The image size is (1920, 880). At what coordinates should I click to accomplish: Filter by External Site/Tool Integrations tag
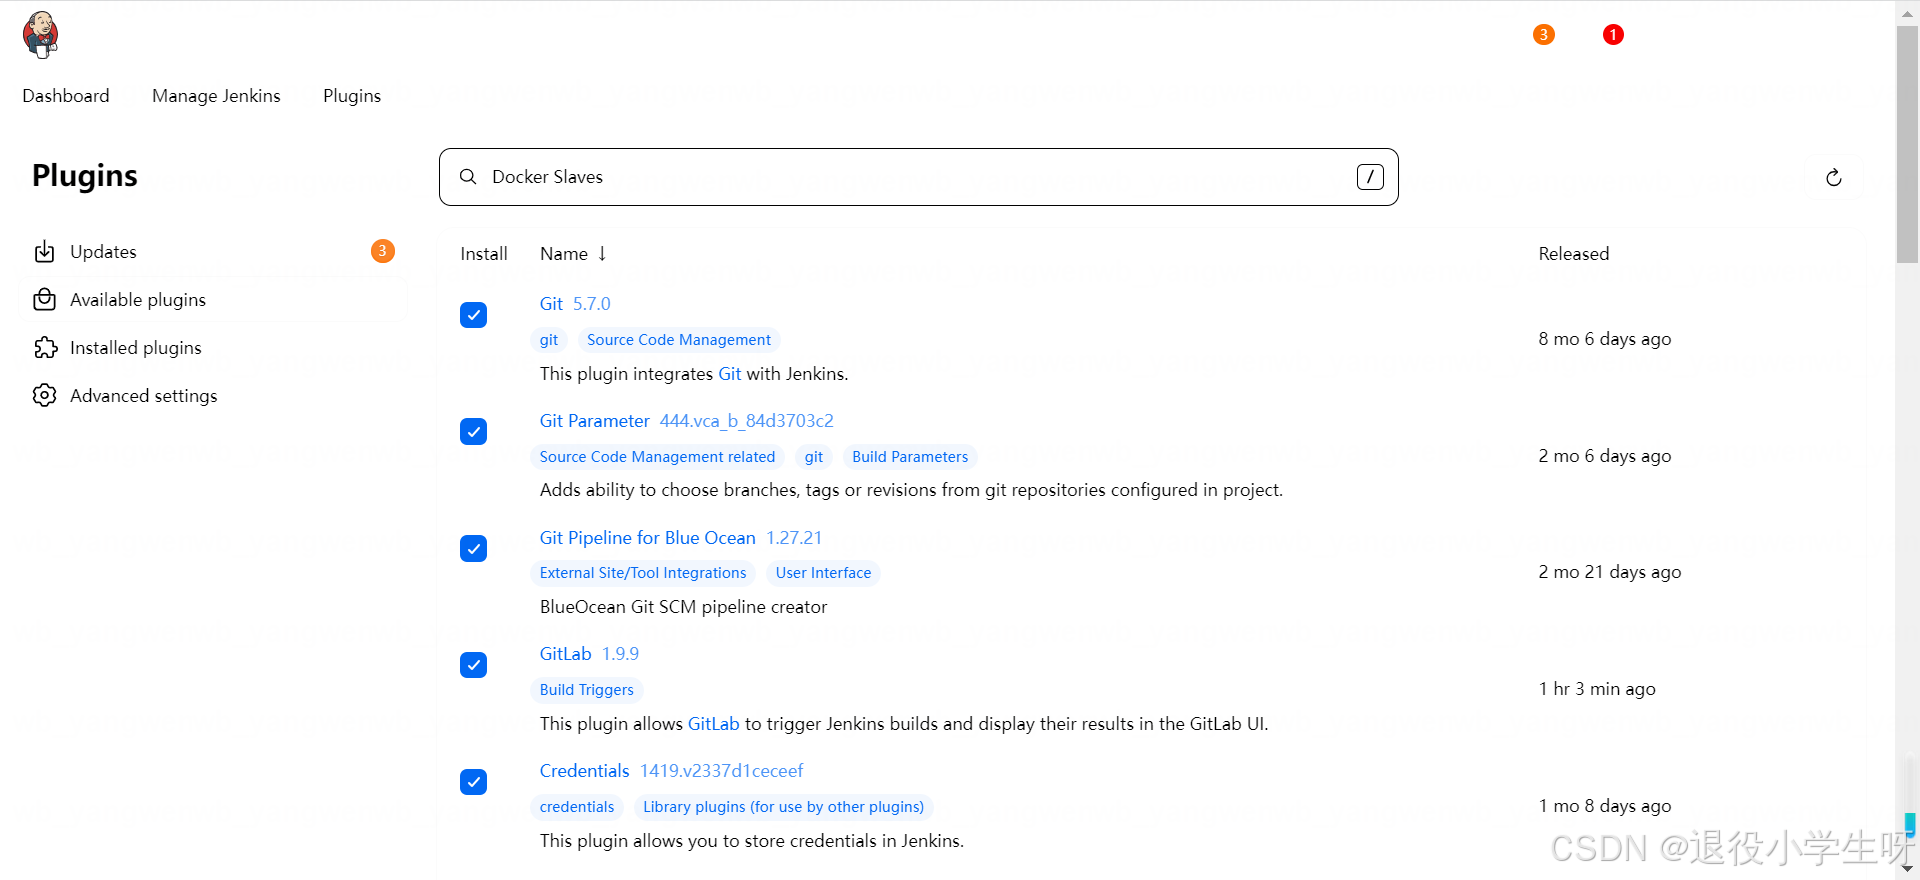pos(643,573)
